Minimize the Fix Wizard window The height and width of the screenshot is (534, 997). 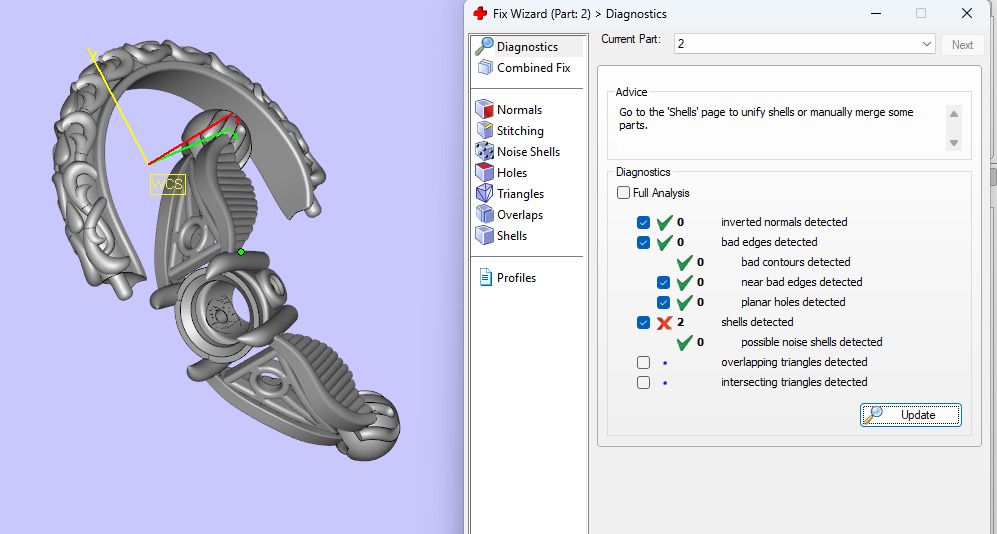coord(875,13)
